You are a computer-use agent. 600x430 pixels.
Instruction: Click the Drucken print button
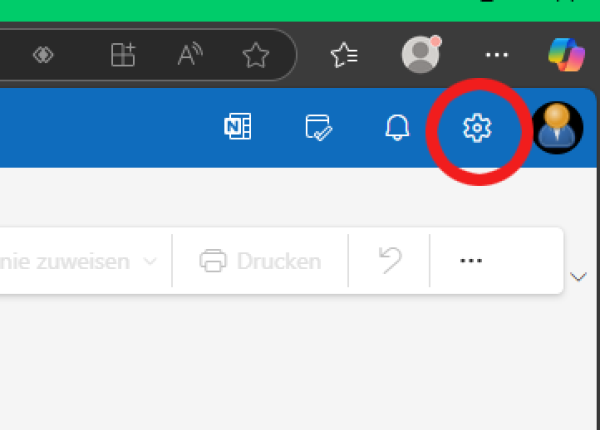point(260,261)
